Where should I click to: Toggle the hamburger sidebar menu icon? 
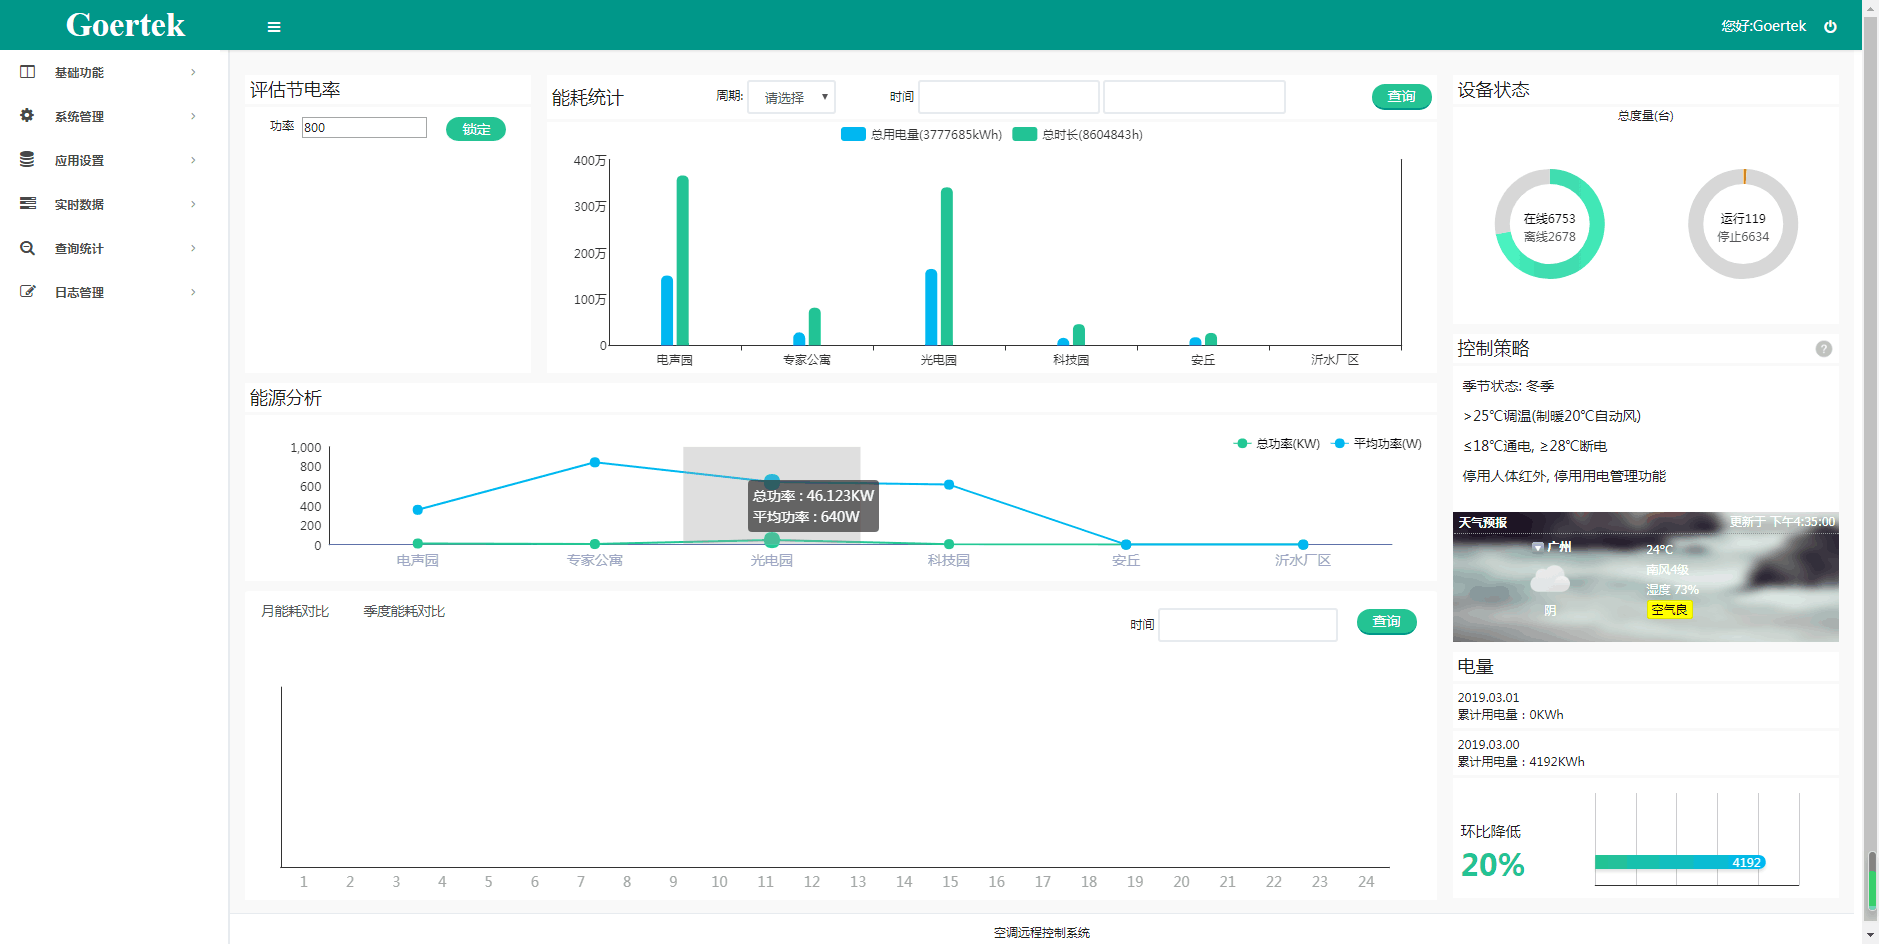coord(274,27)
